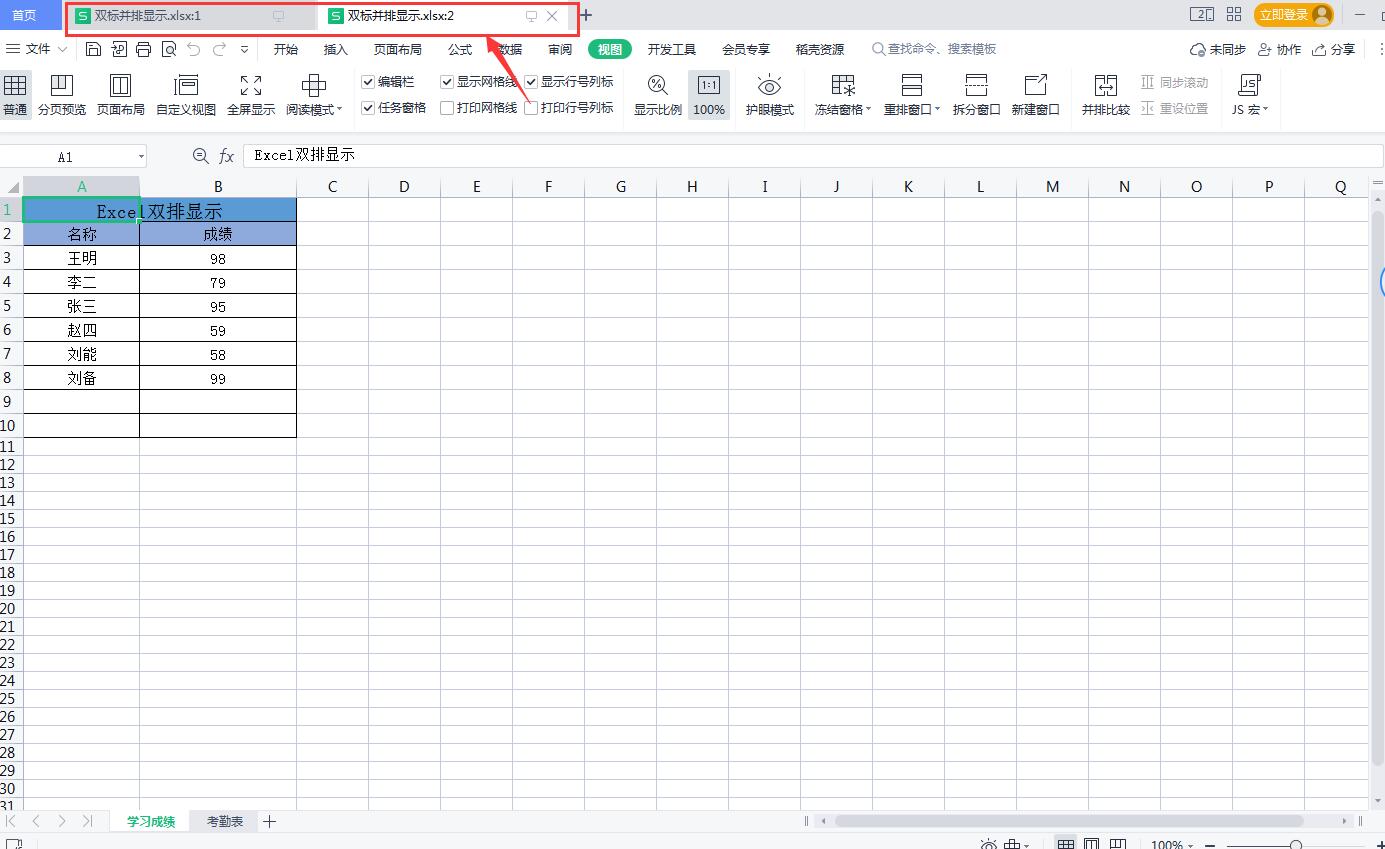Open 全屏显示 full screen view
This screenshot has width=1385, height=849.
pos(251,95)
